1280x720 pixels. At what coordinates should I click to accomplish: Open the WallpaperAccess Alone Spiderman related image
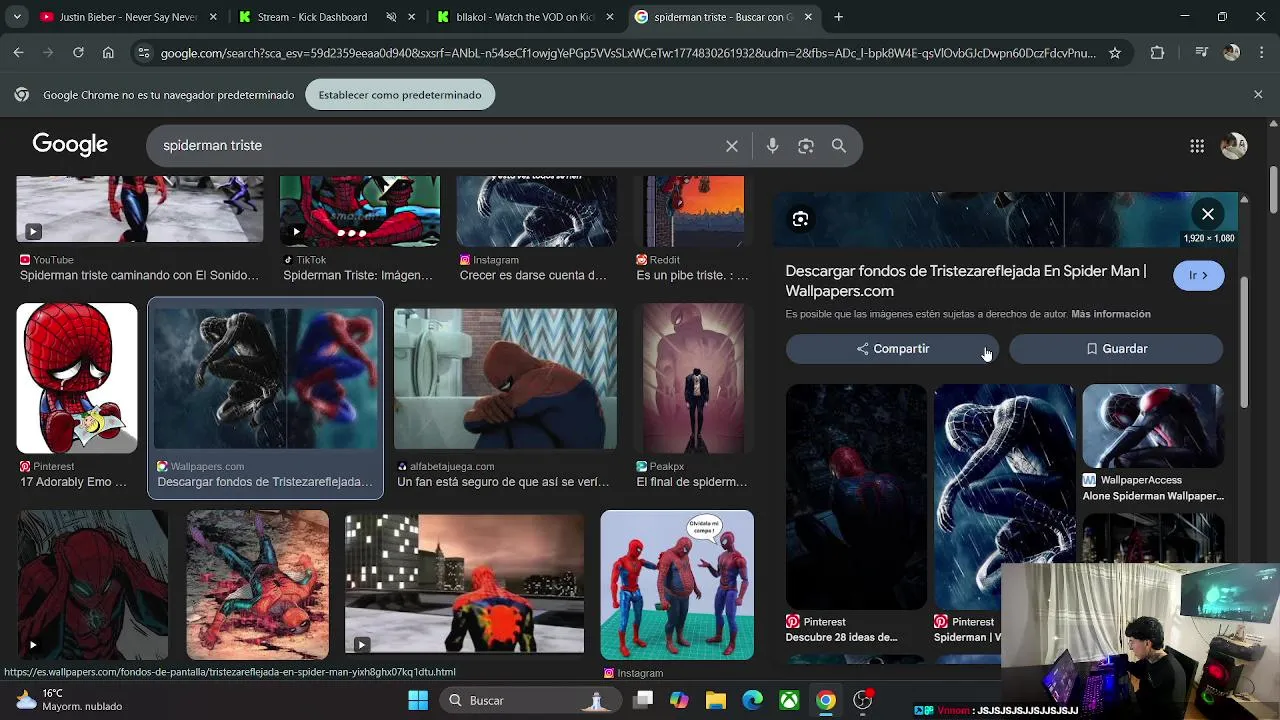point(1152,426)
